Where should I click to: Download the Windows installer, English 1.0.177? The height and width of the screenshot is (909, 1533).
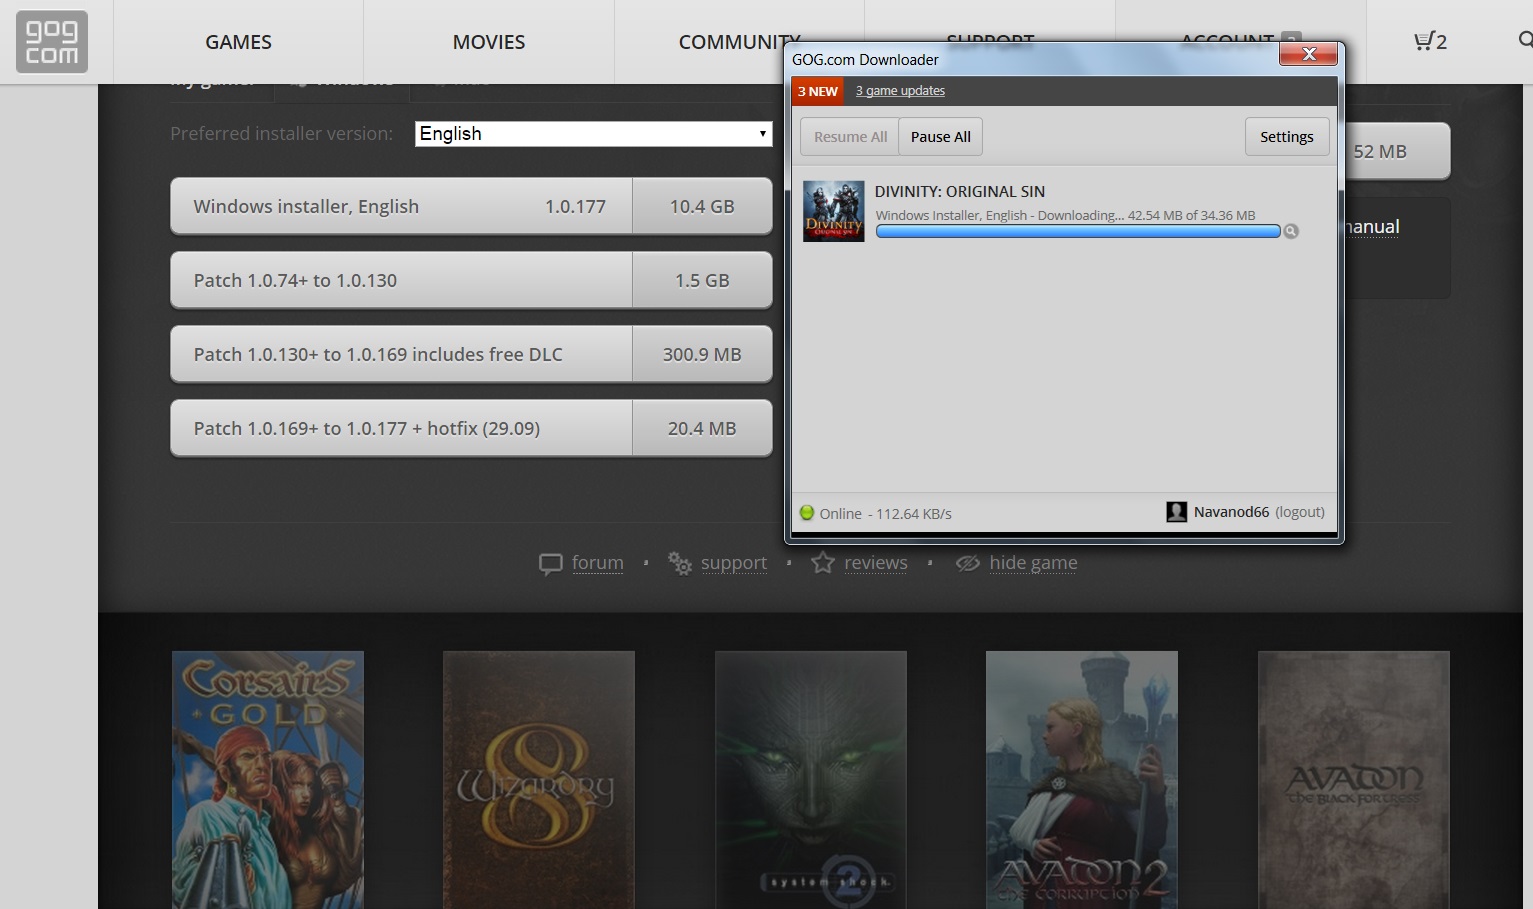[x=401, y=206]
